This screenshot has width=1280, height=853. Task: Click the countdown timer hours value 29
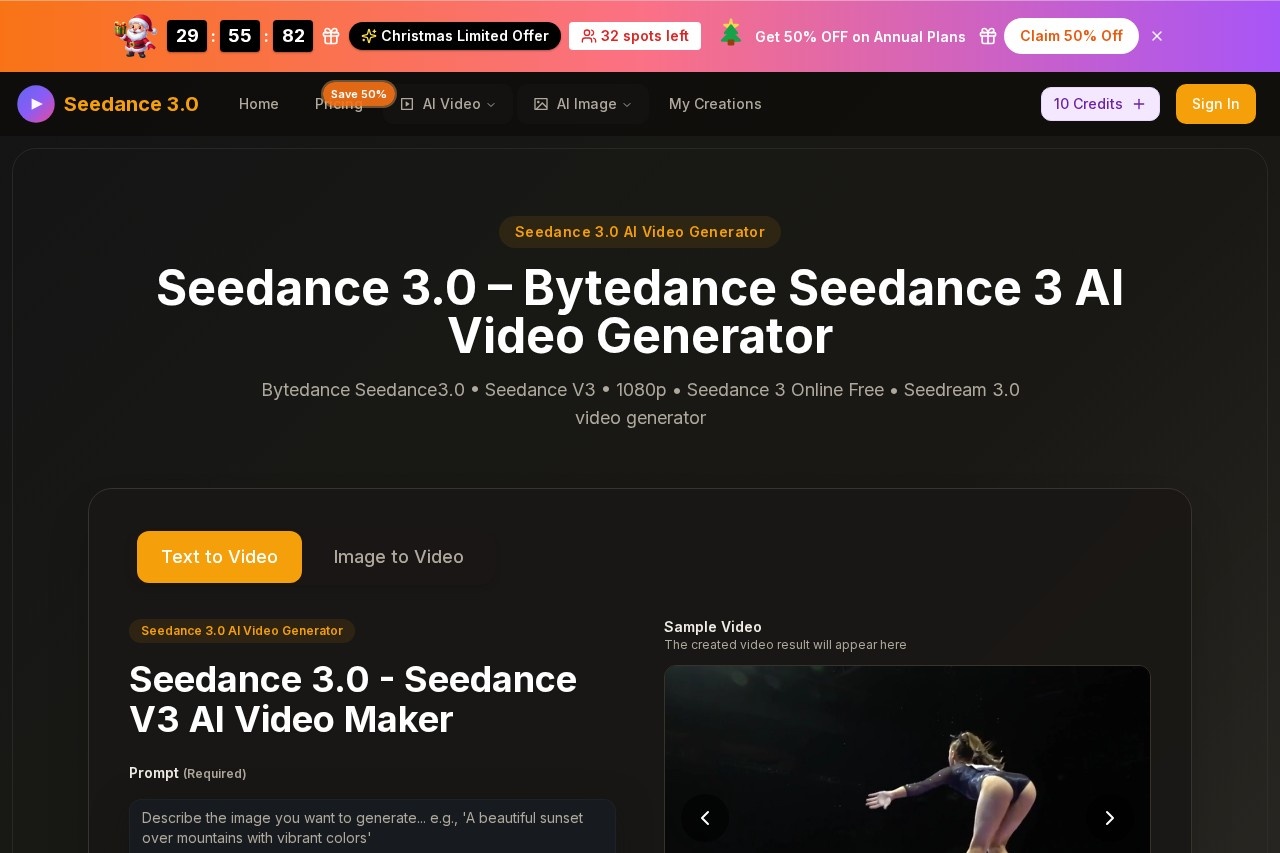[x=187, y=36]
